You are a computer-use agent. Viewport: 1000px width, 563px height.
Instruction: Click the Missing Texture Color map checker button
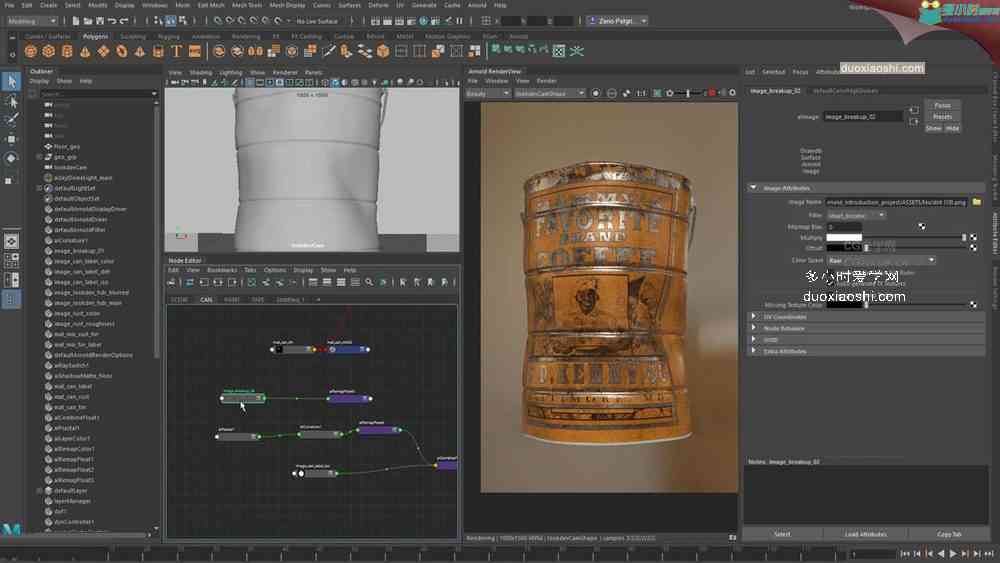(973, 305)
